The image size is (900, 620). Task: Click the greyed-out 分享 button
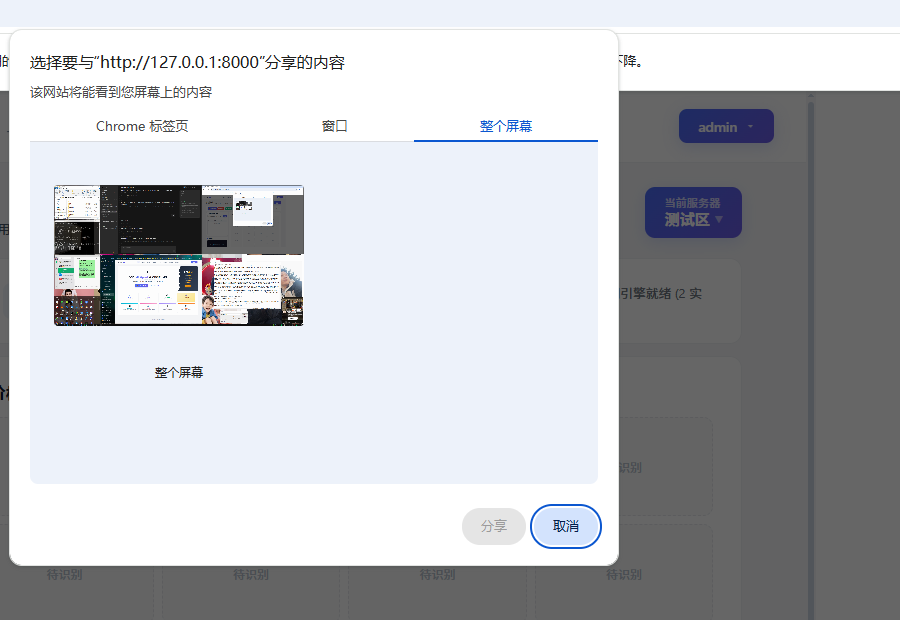(494, 526)
